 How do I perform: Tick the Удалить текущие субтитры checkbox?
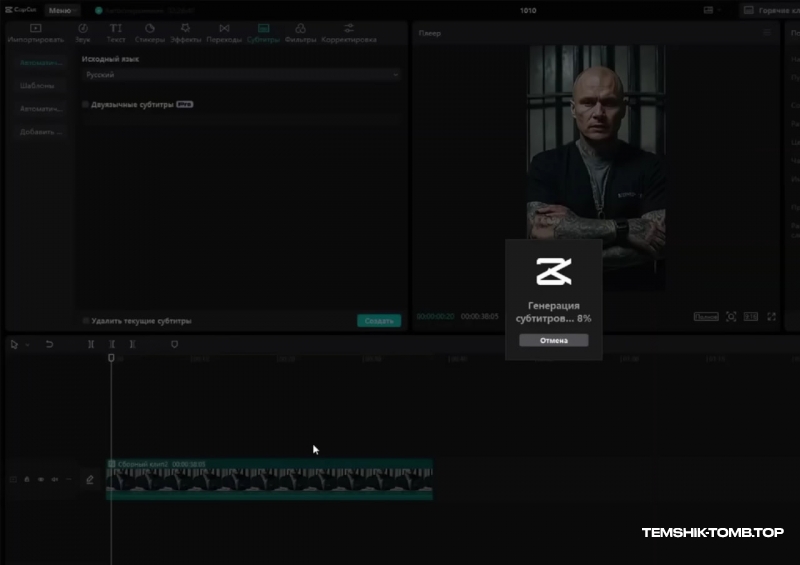click(85, 321)
